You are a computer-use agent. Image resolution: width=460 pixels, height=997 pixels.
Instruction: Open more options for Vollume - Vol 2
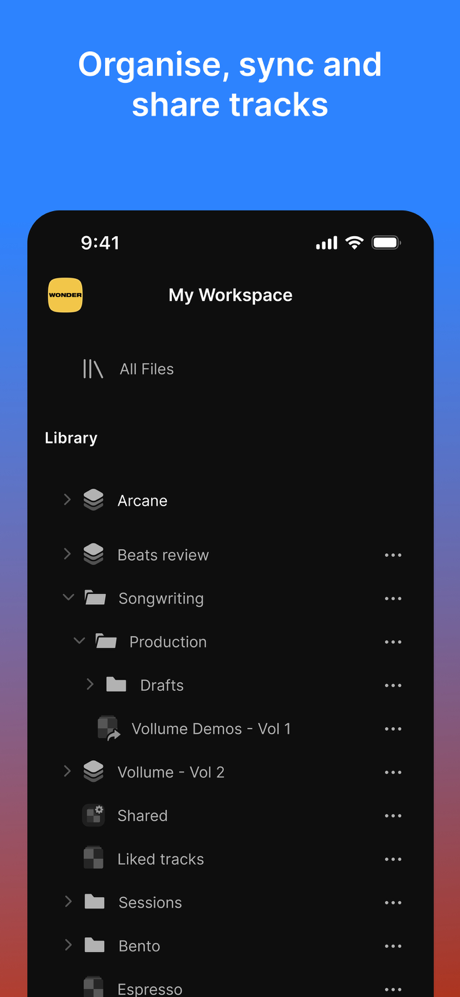(x=393, y=773)
